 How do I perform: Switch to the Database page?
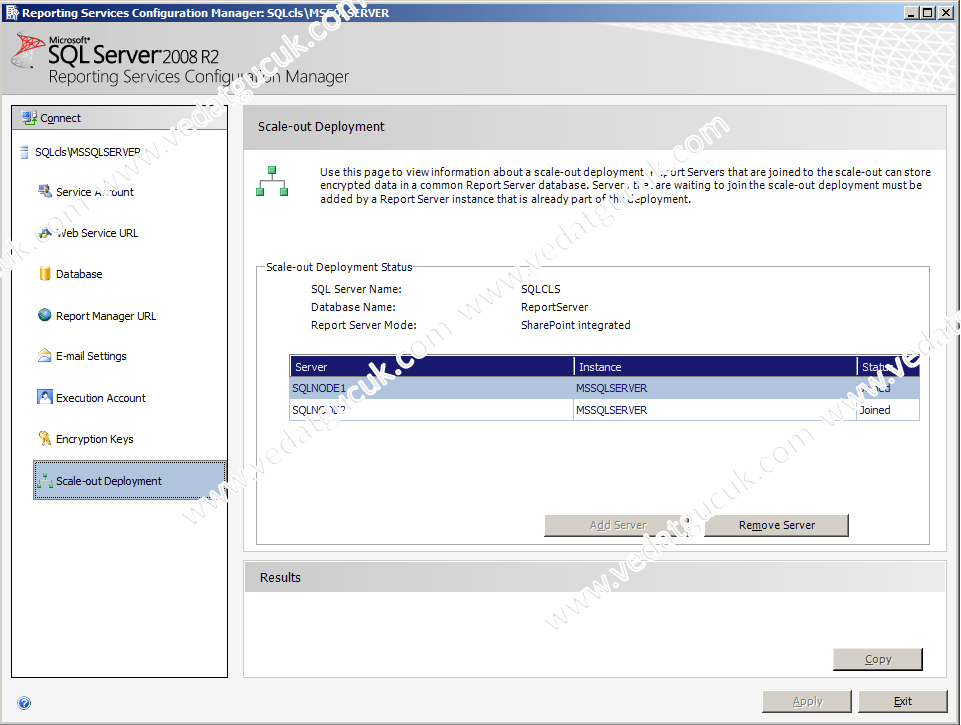(79, 274)
